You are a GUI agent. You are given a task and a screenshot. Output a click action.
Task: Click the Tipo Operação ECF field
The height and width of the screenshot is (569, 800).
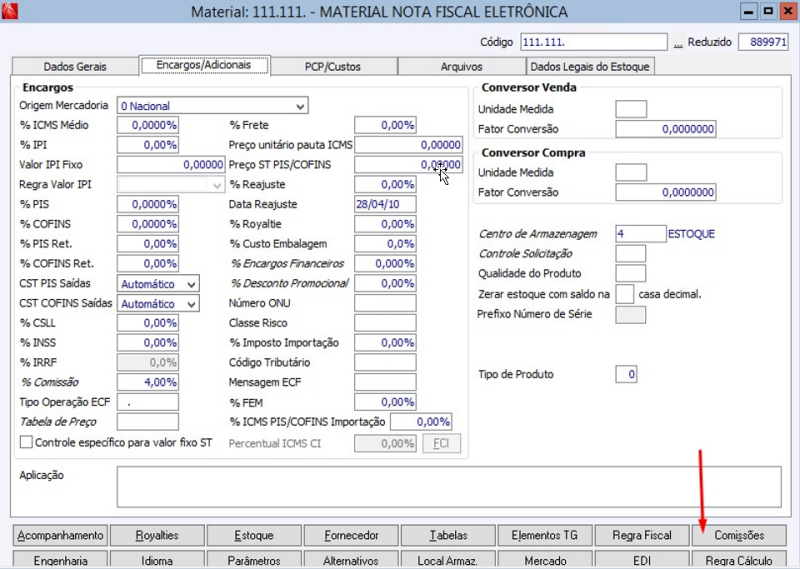click(x=148, y=402)
